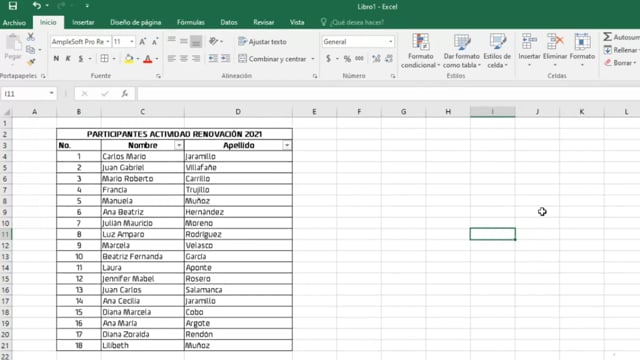Apply the yellow fill color bucket
This screenshot has height=360, width=640.
pos(129,59)
